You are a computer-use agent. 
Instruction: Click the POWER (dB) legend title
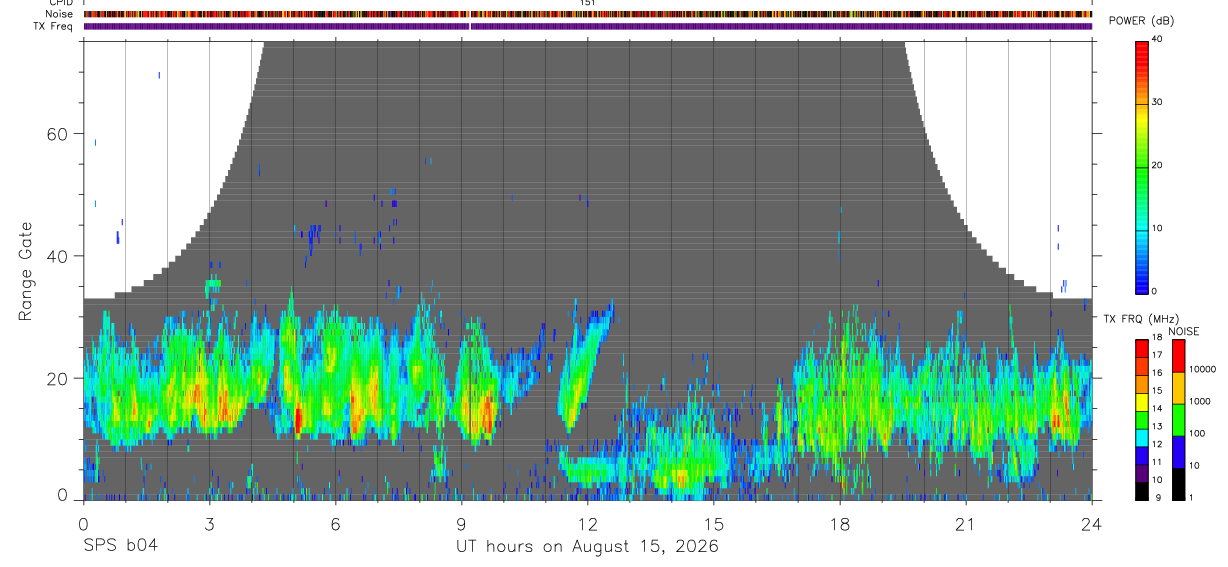click(x=1141, y=21)
